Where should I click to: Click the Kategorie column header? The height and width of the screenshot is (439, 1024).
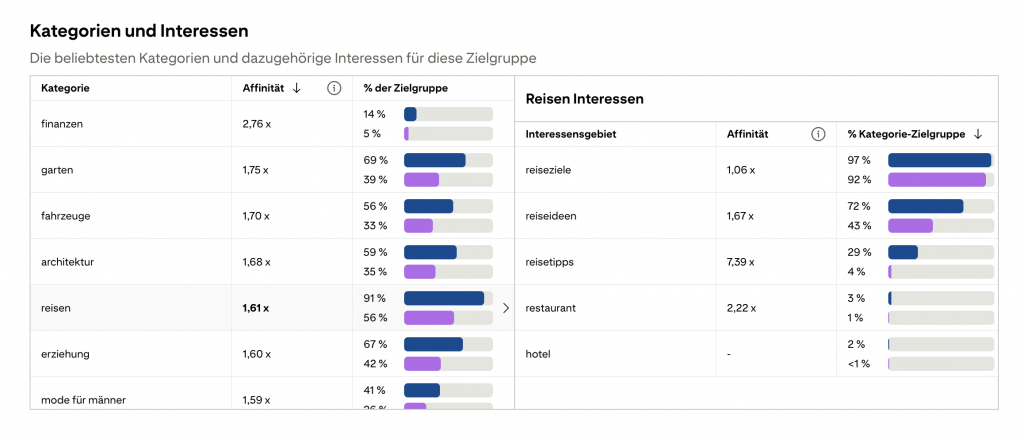[x=65, y=88]
